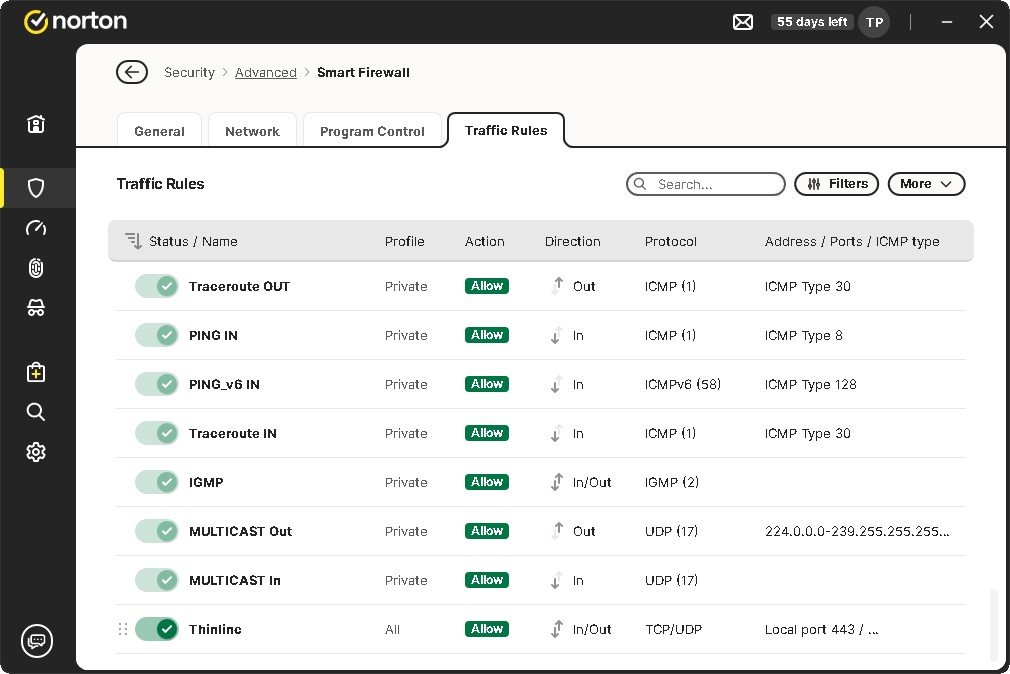Click the Status / Name sort icon
Screen dimensions: 1010x674
[x=133, y=241]
